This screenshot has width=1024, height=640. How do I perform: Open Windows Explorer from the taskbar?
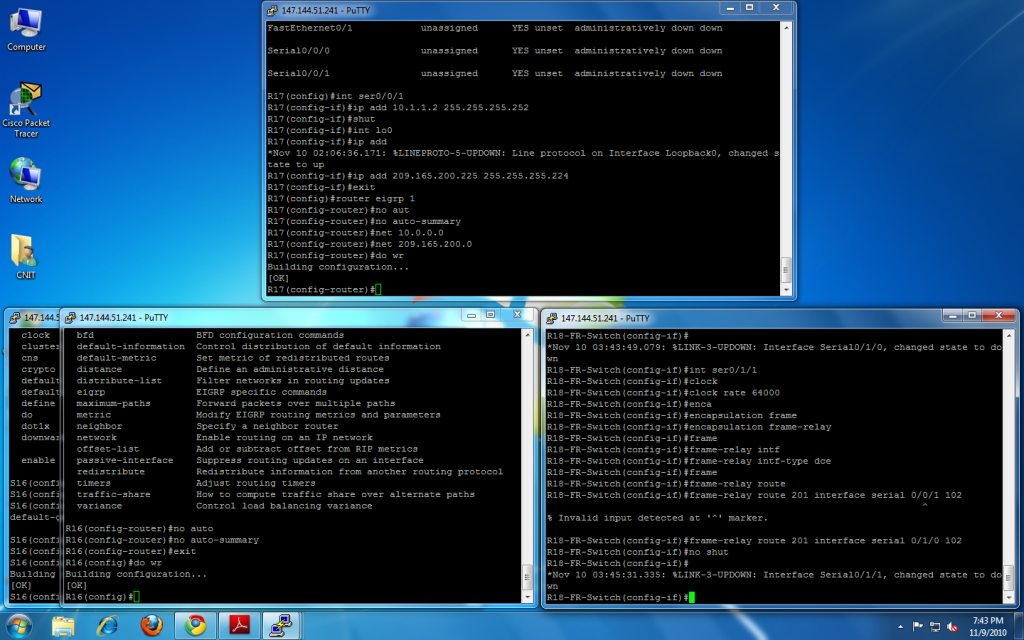tap(63, 626)
